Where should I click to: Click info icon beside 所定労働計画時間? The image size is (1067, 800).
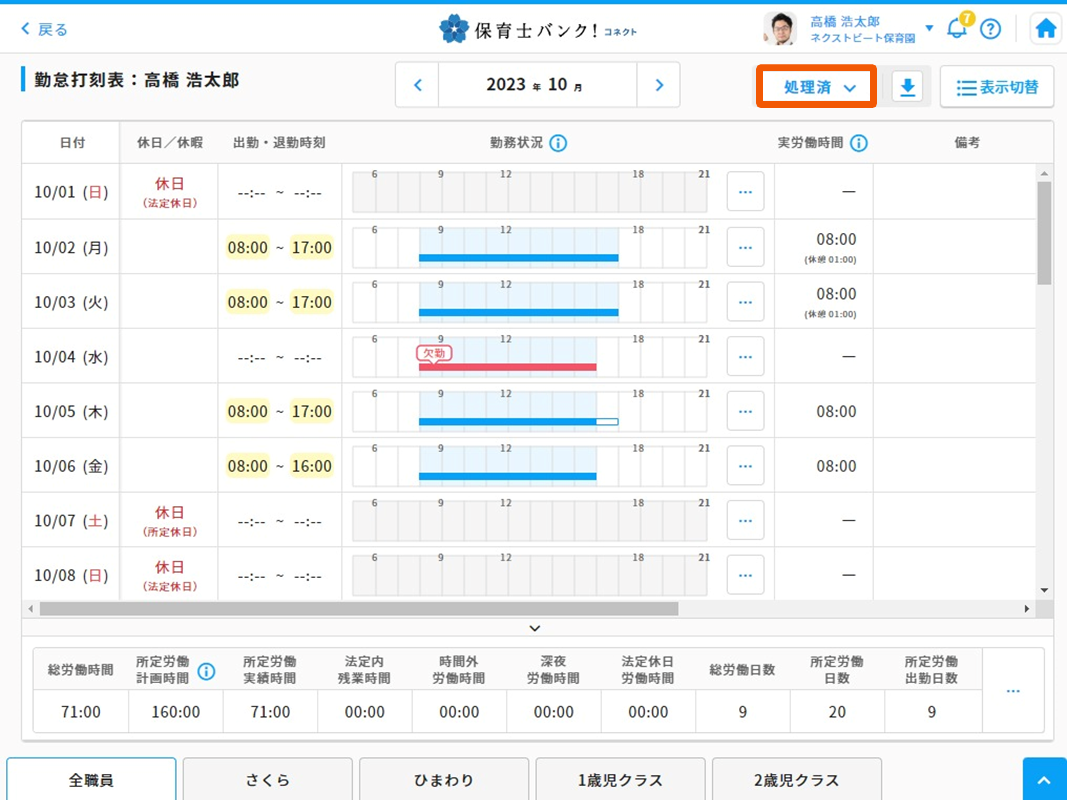click(206, 671)
